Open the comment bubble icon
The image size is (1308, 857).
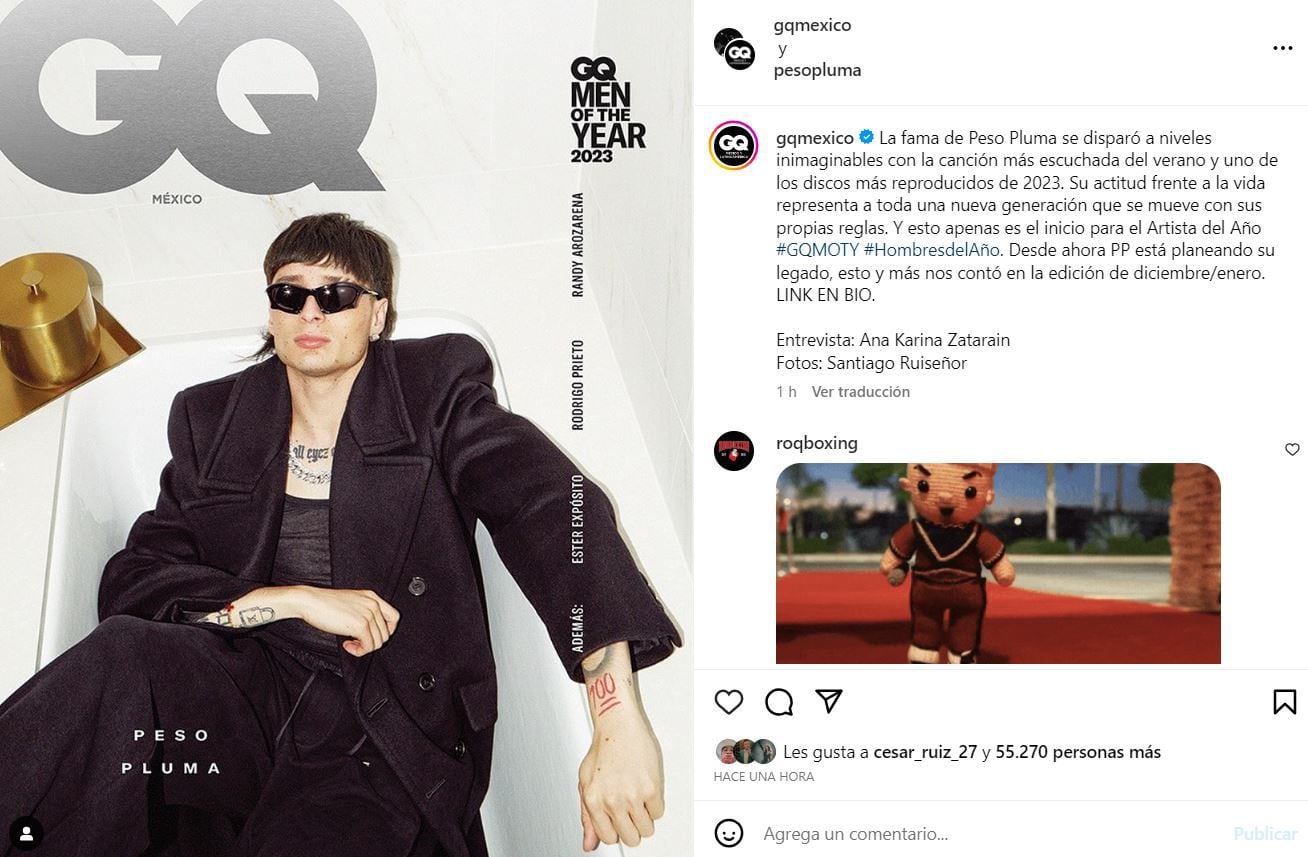pos(779,702)
